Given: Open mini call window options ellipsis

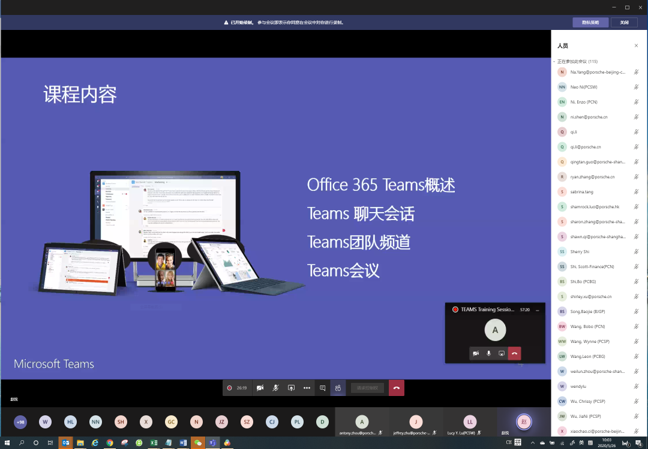Looking at the screenshot, I should coord(537,310).
